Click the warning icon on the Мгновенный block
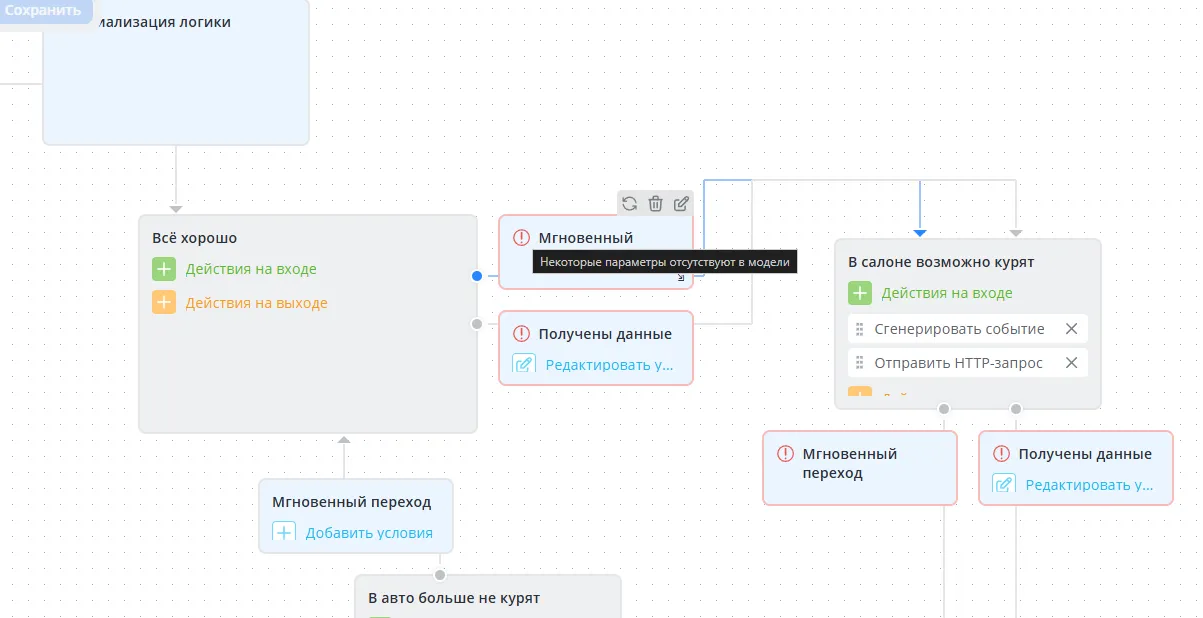The width and height of the screenshot is (1203, 618). [x=521, y=238]
